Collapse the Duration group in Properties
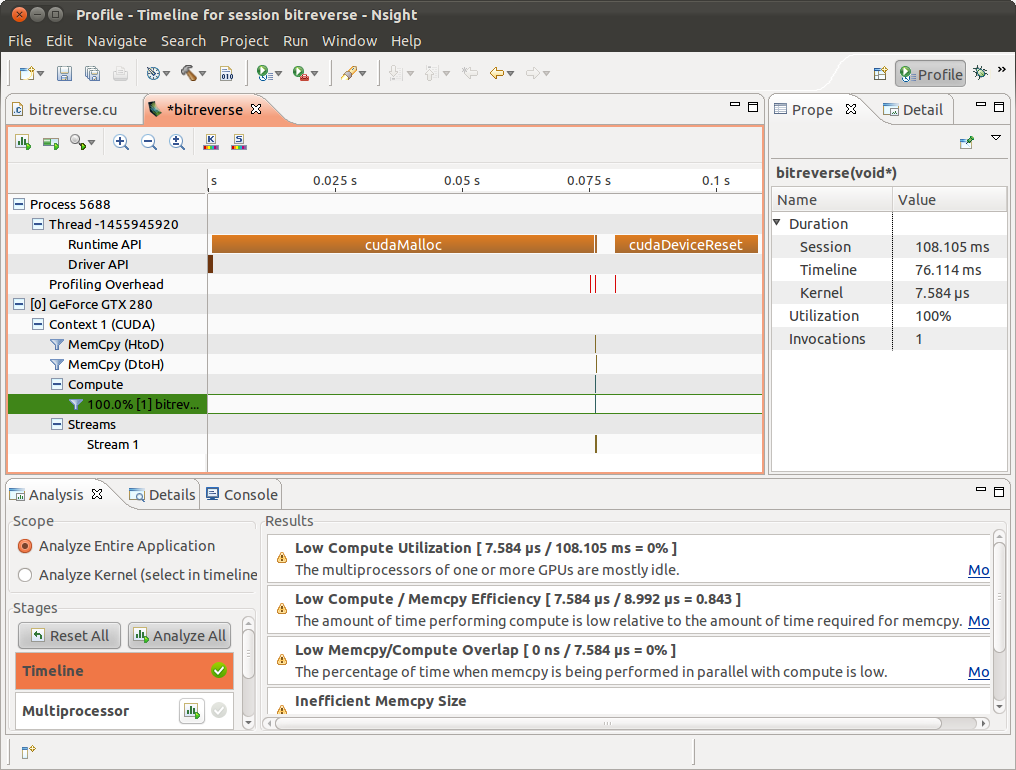Screen dimensions: 1016x770 [779, 223]
